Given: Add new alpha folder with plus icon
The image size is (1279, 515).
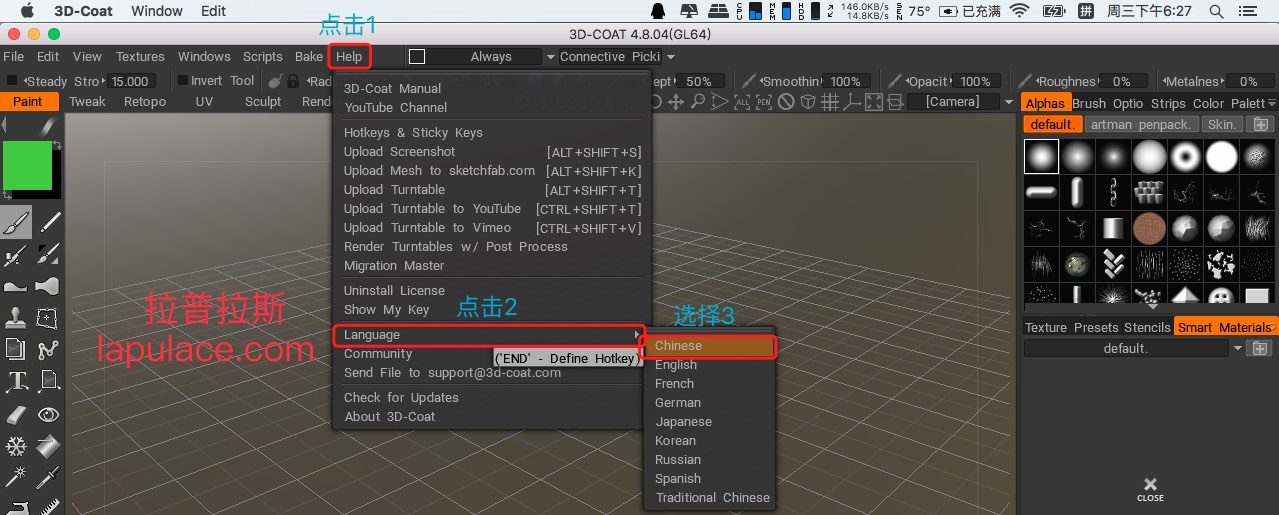Looking at the screenshot, I should (1260, 125).
